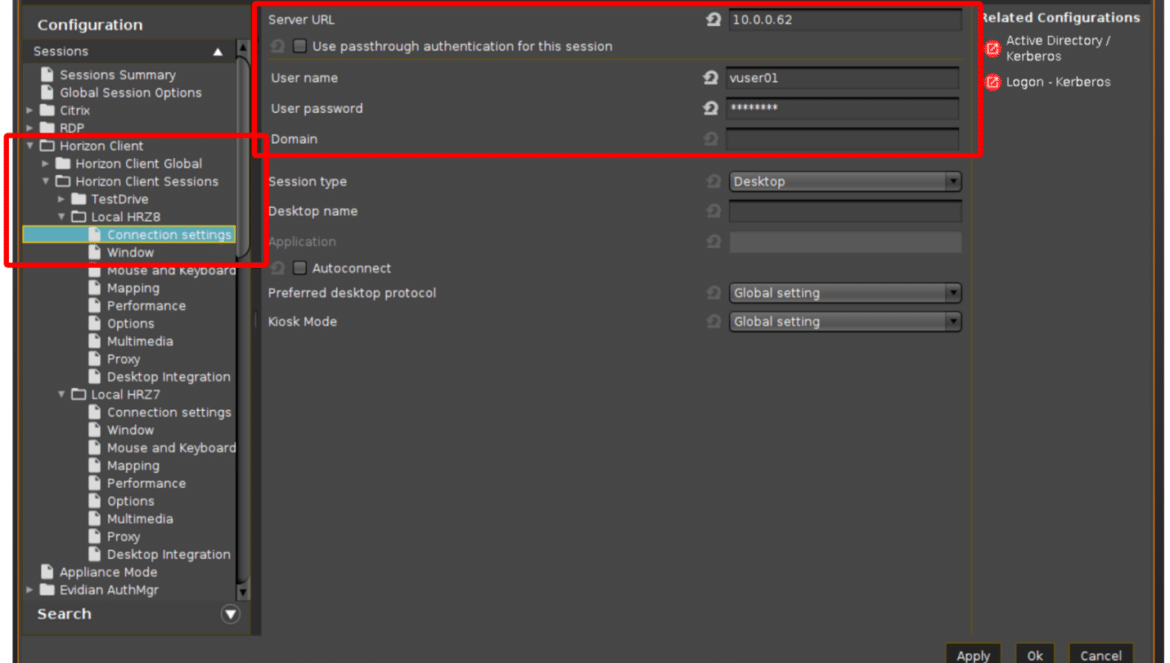
Task: Click the User name input field
Action: [x=842, y=78]
